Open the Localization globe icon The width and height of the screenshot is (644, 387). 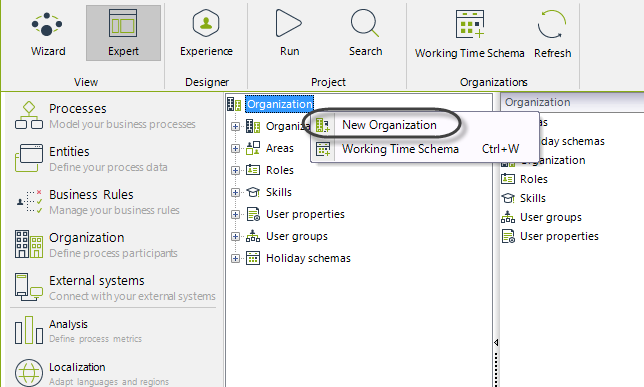point(29,373)
